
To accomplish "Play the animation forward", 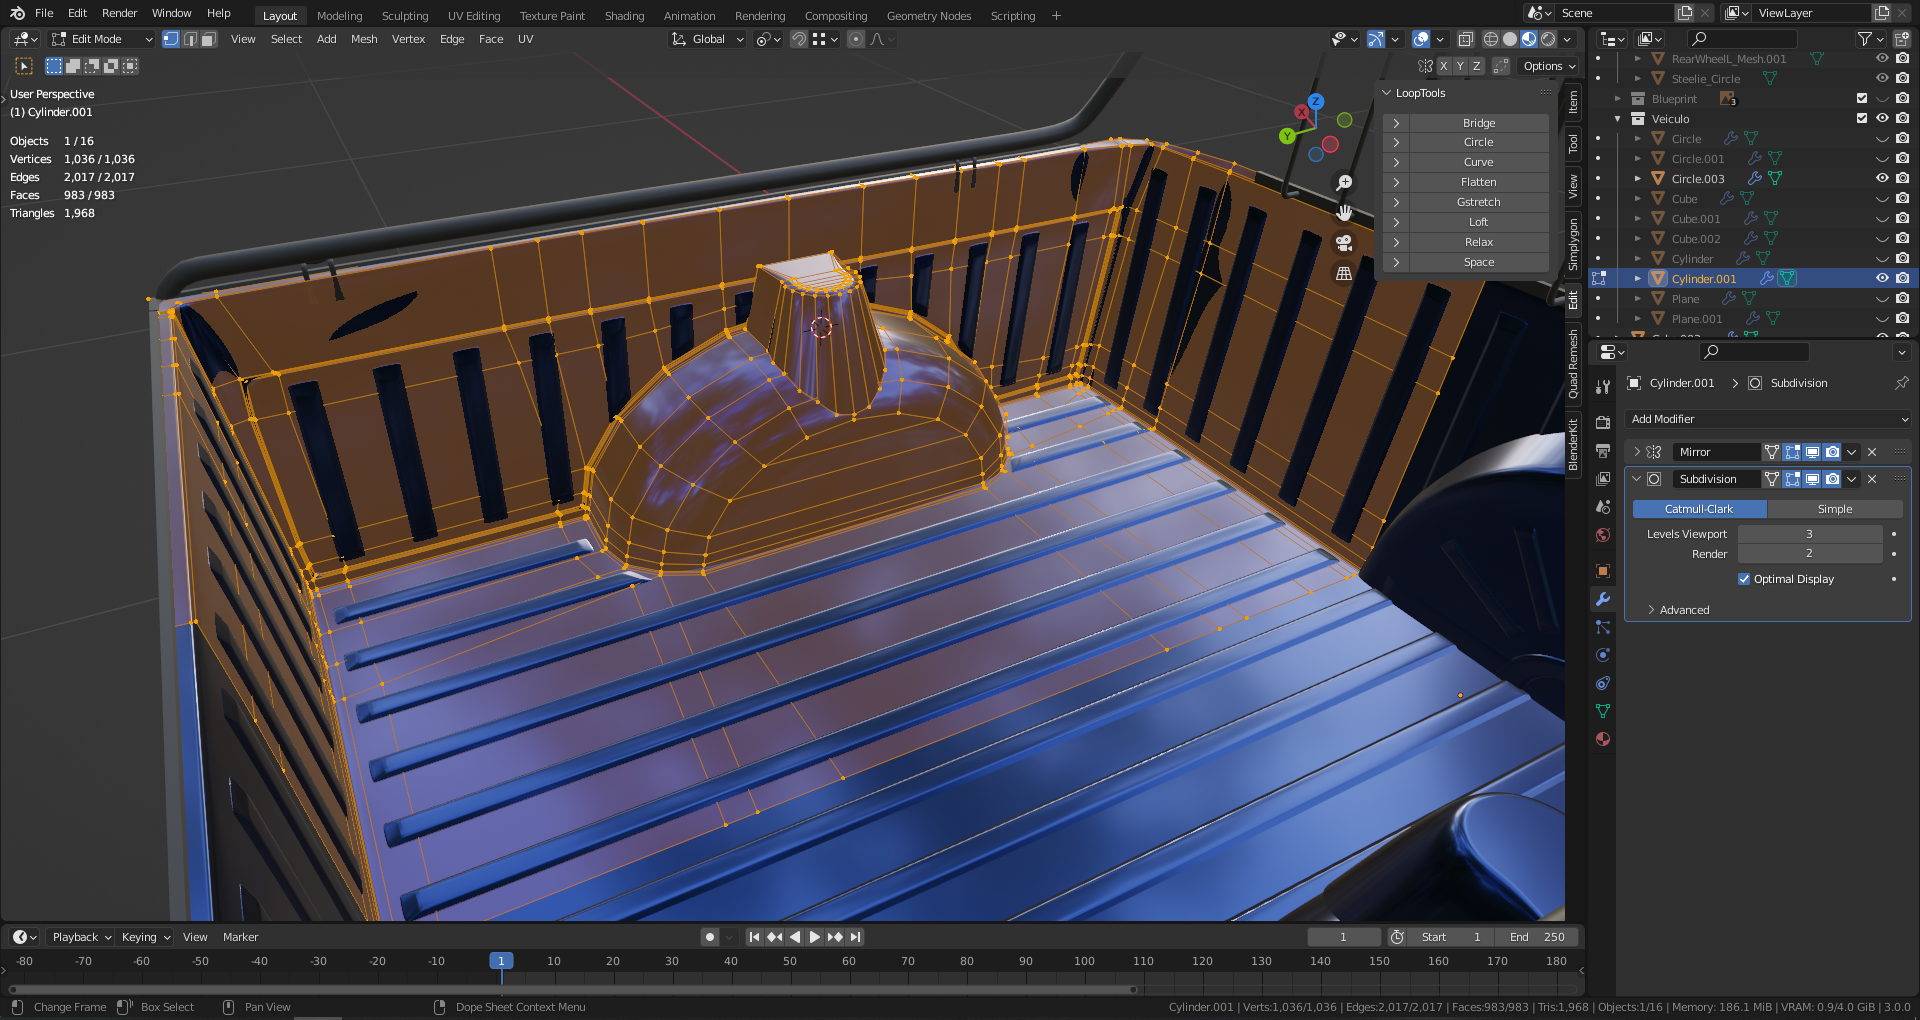I will [814, 937].
